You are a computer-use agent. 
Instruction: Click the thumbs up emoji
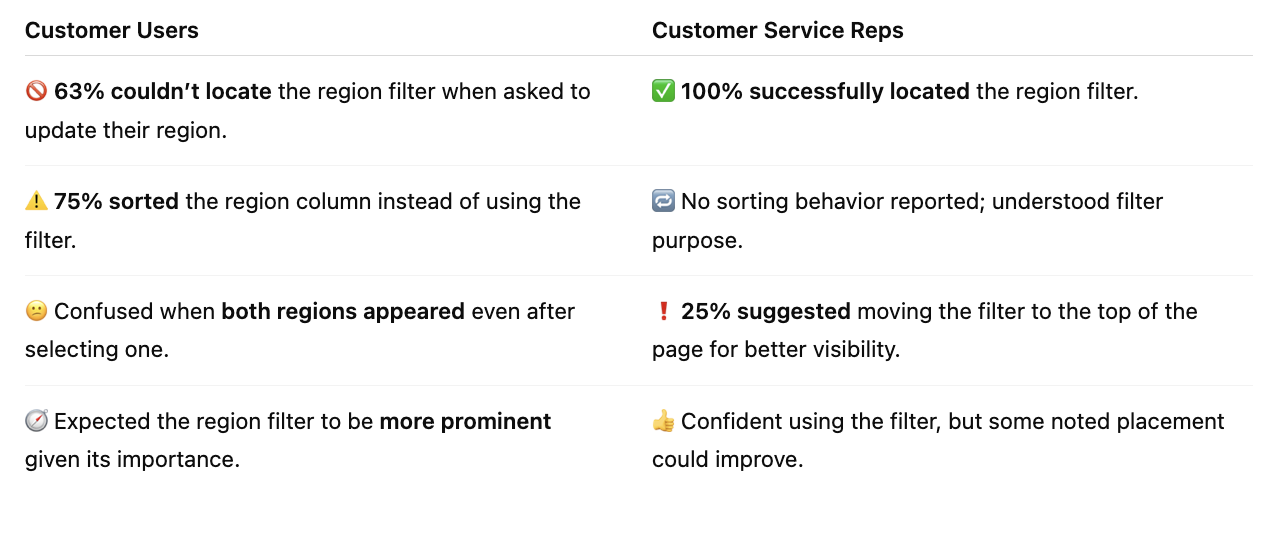(663, 422)
